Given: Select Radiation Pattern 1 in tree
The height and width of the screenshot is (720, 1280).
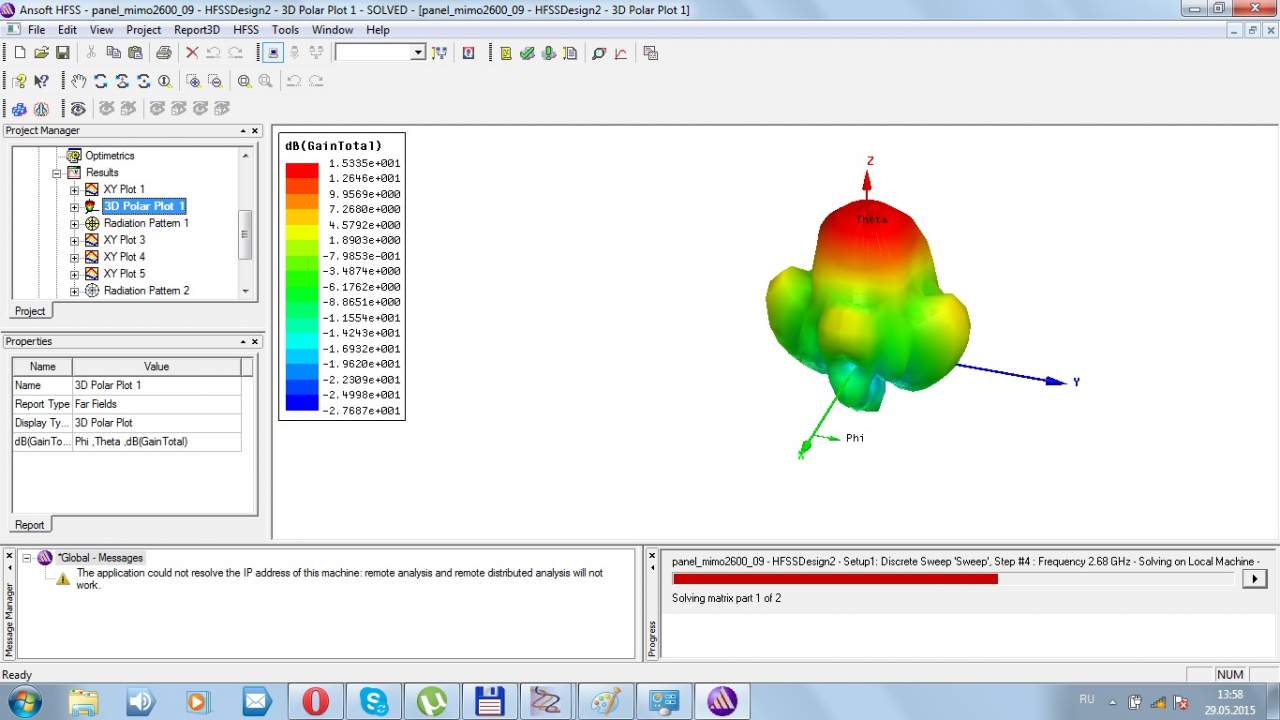Looking at the screenshot, I should pos(145,223).
